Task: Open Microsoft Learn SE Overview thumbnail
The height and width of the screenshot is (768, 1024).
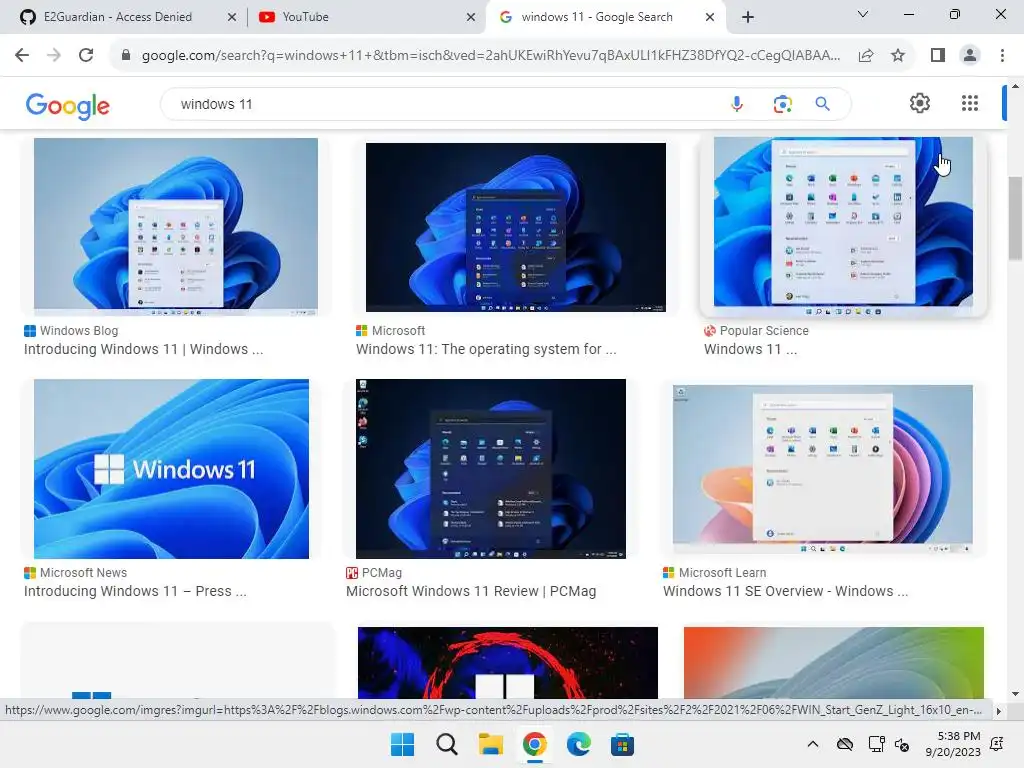Action: [822, 469]
